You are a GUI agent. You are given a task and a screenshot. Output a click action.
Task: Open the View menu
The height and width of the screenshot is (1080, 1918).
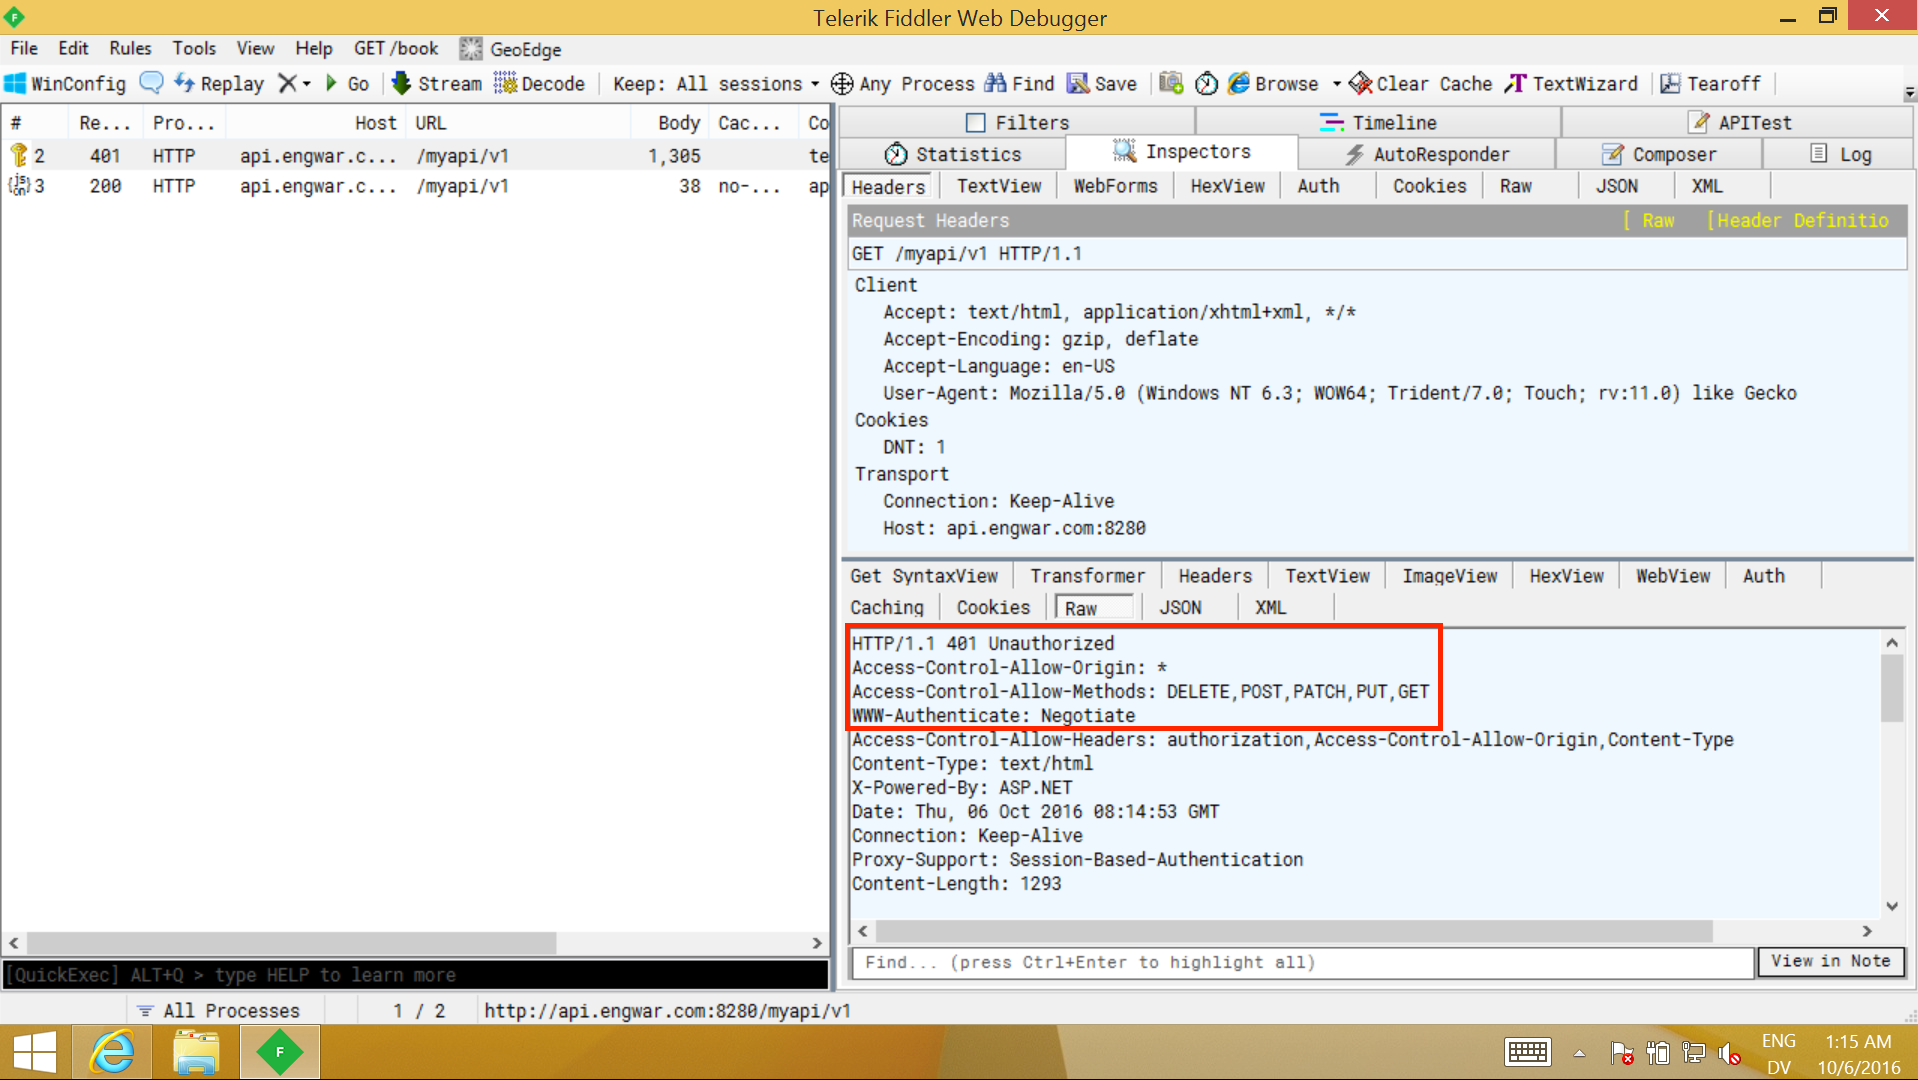tap(255, 49)
